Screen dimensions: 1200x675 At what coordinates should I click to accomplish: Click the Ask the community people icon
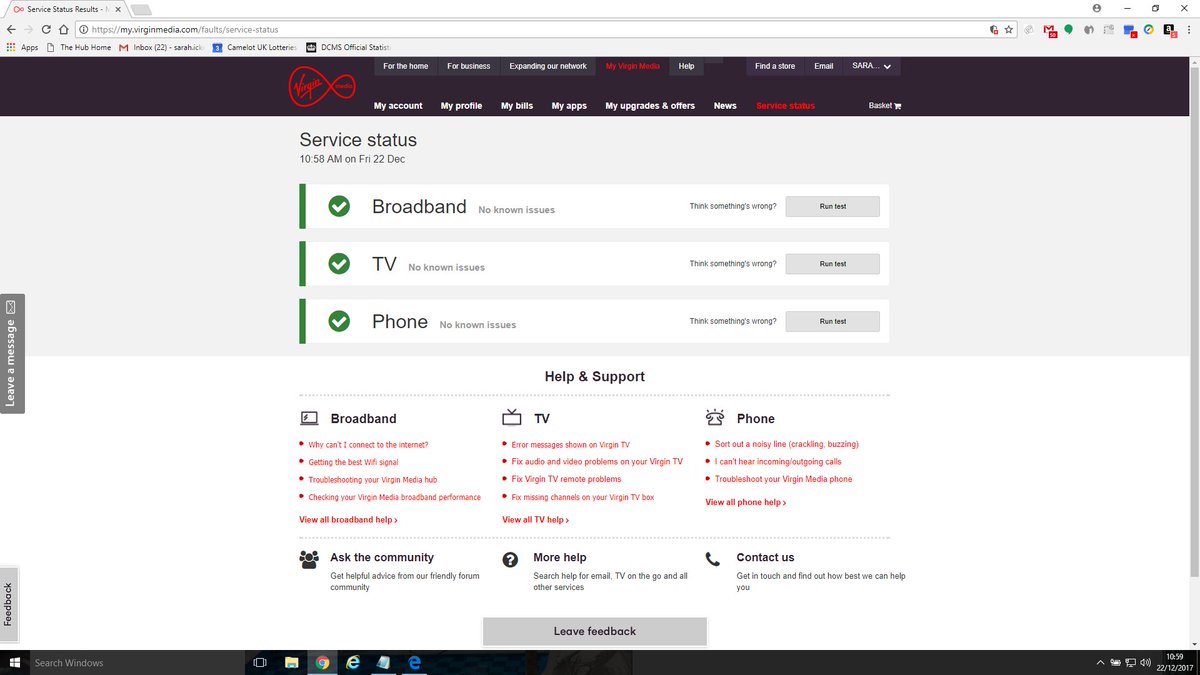pyautogui.click(x=309, y=559)
